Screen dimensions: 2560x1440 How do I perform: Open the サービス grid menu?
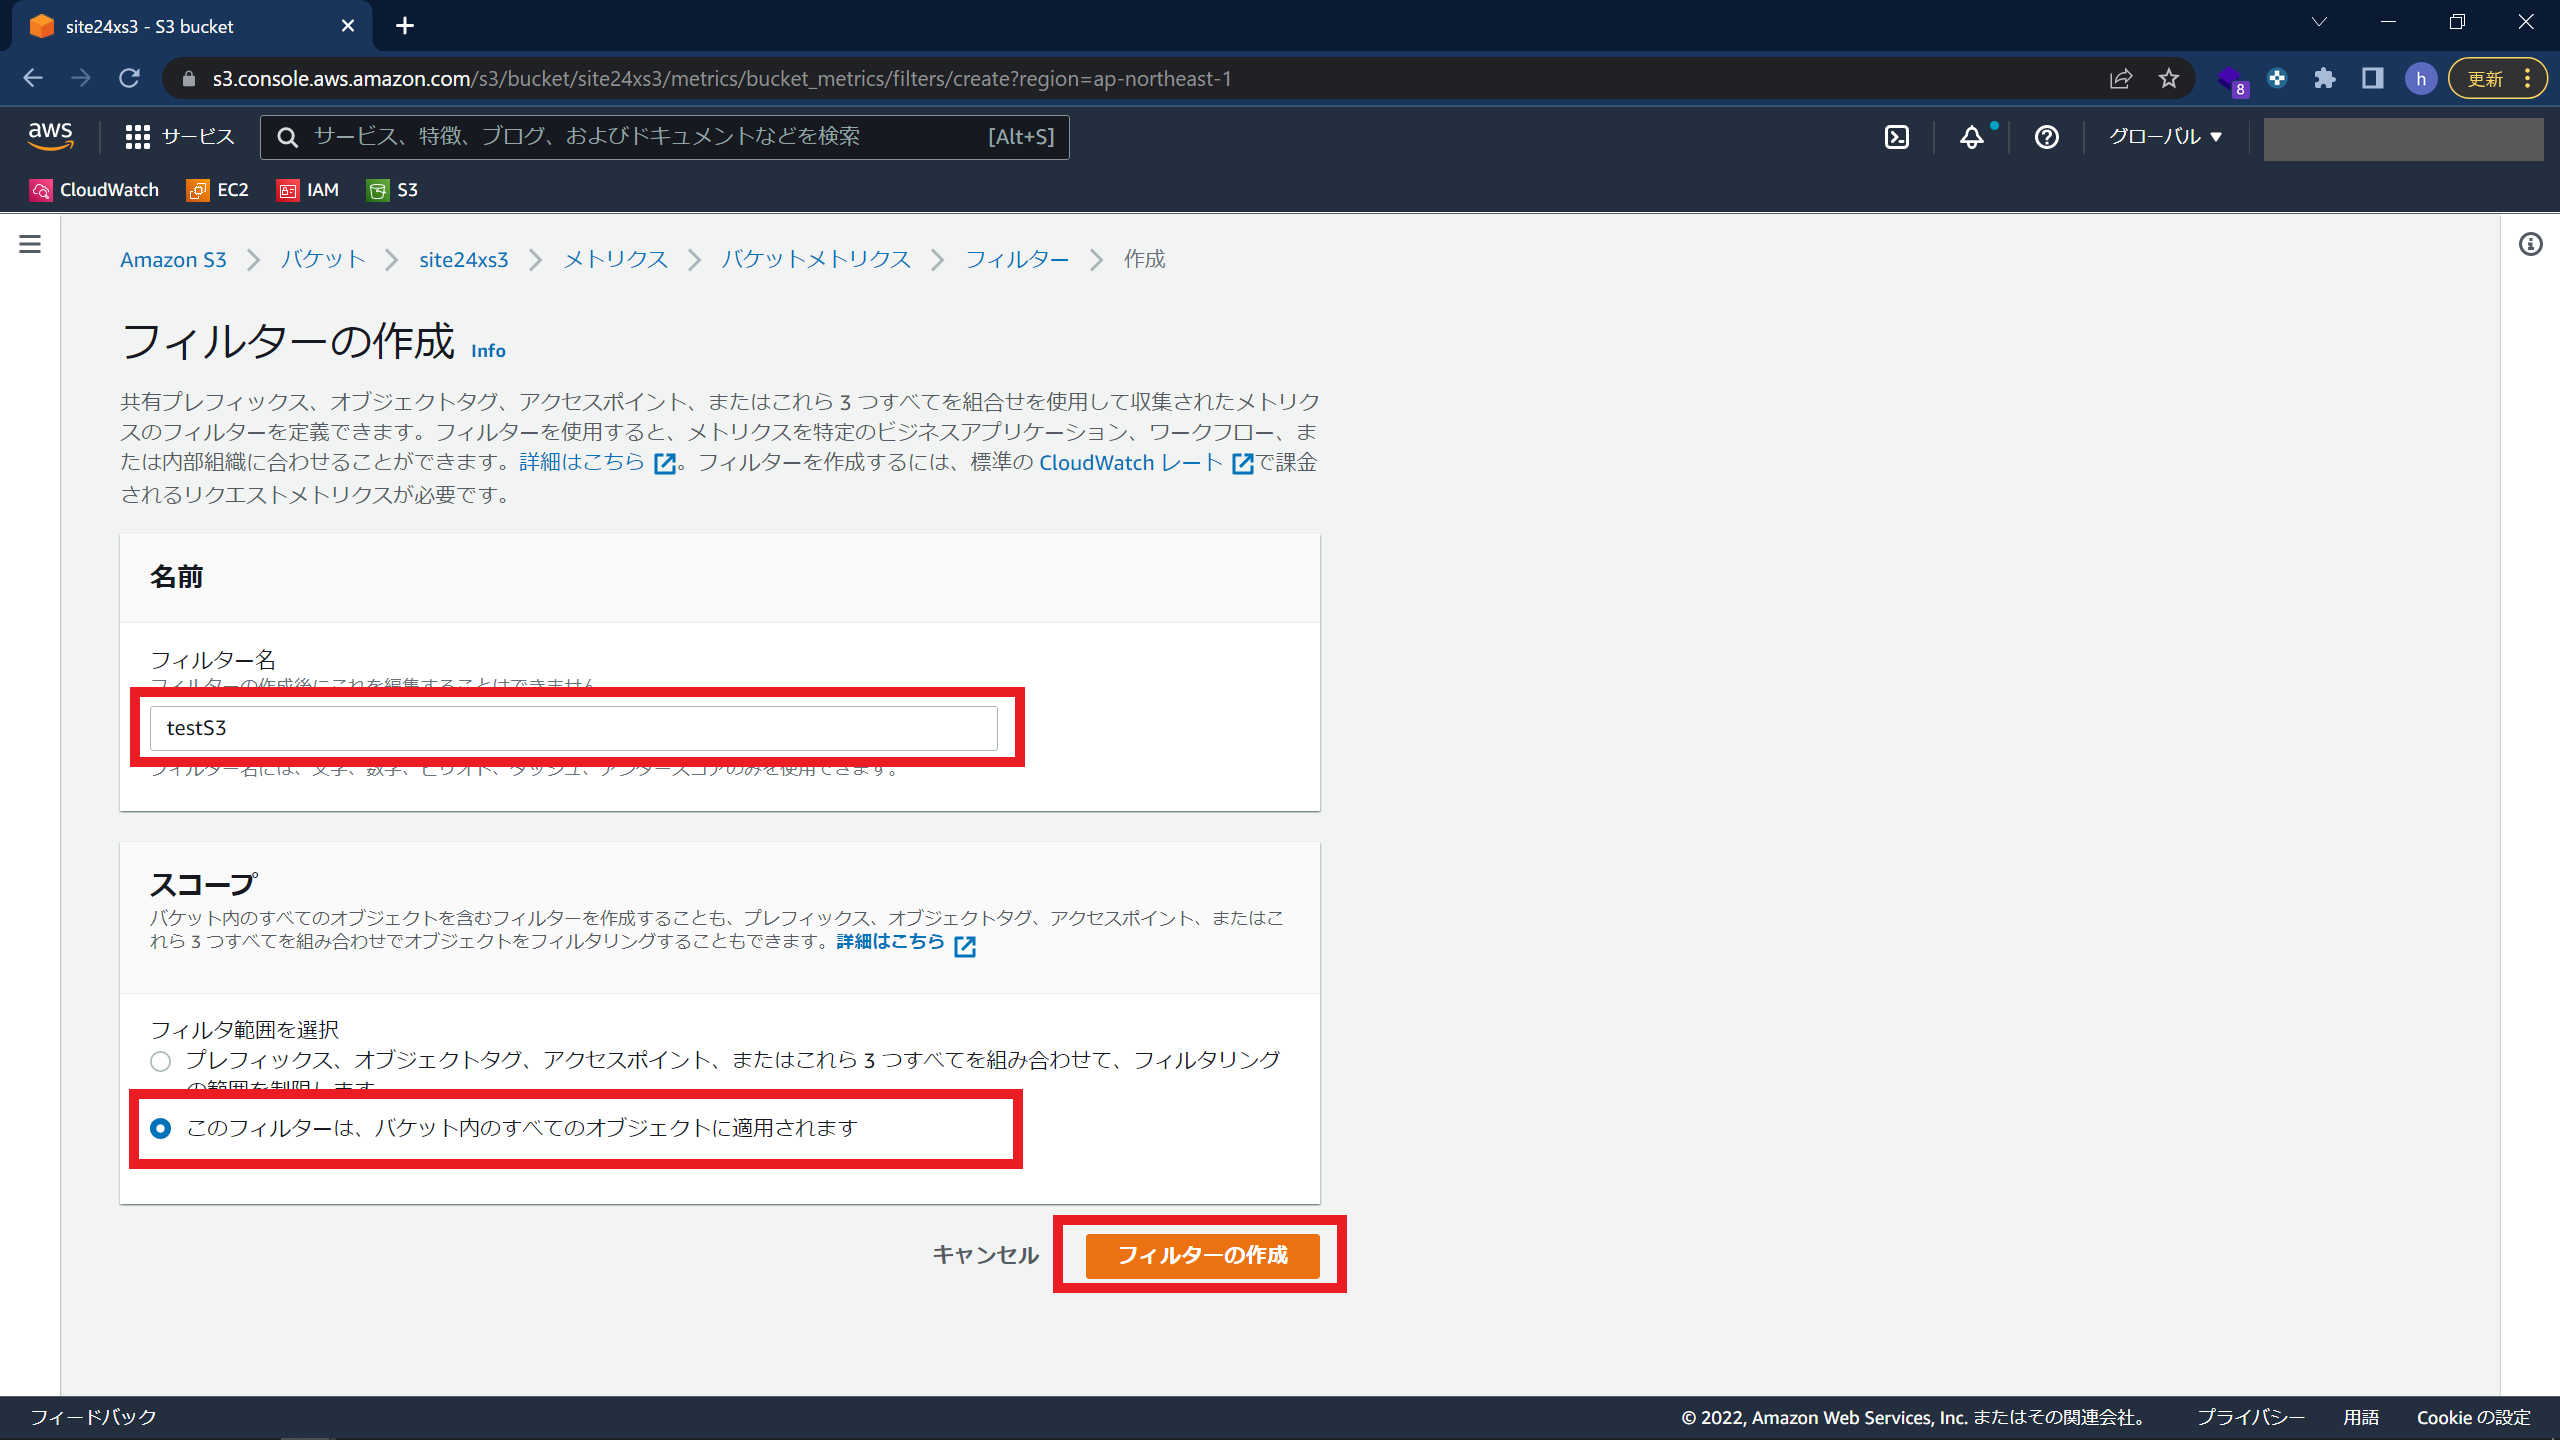pyautogui.click(x=180, y=137)
